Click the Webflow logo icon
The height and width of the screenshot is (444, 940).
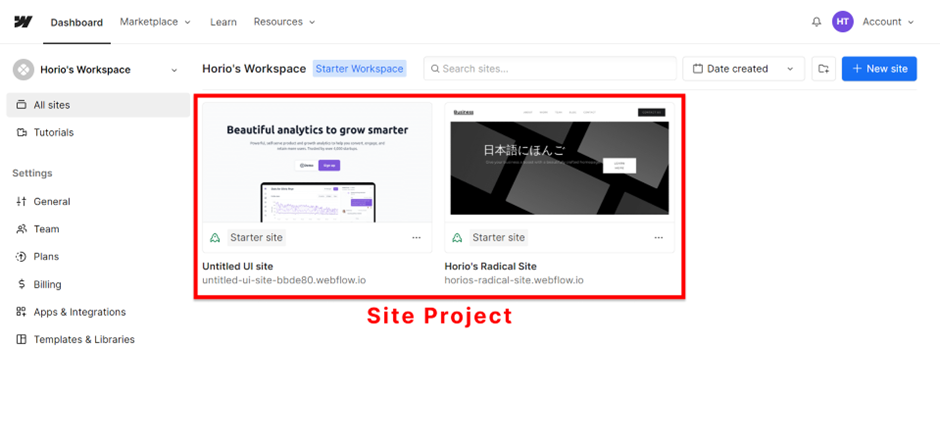(x=23, y=22)
